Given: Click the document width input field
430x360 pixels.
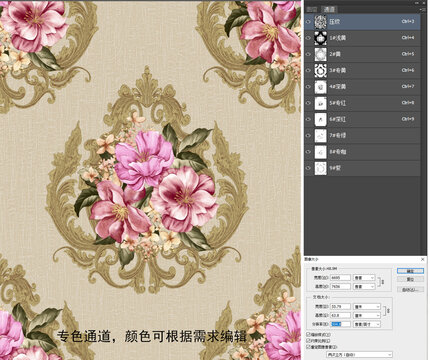Looking at the screenshot, I should pyautogui.click(x=340, y=306).
